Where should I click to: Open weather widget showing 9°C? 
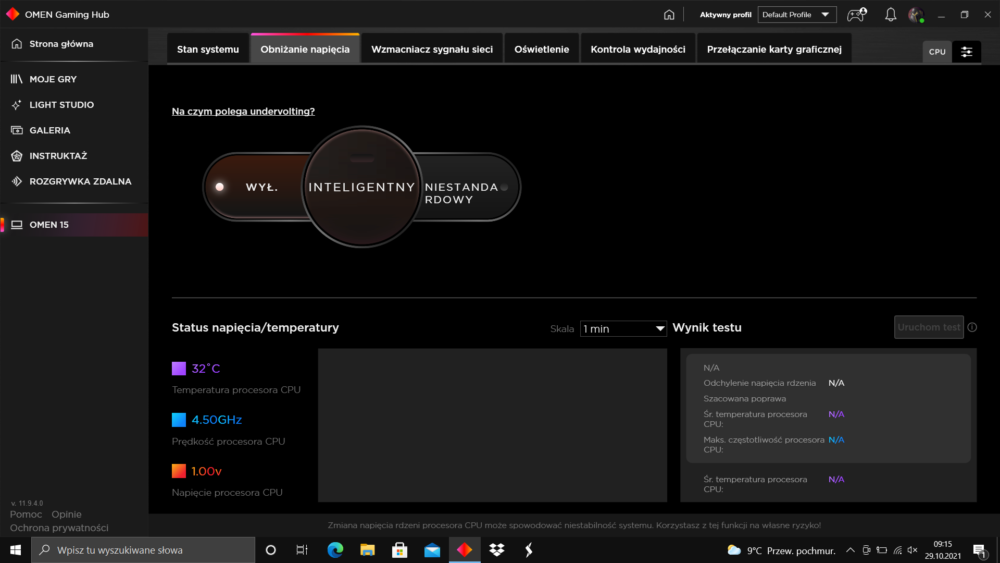(x=781, y=550)
